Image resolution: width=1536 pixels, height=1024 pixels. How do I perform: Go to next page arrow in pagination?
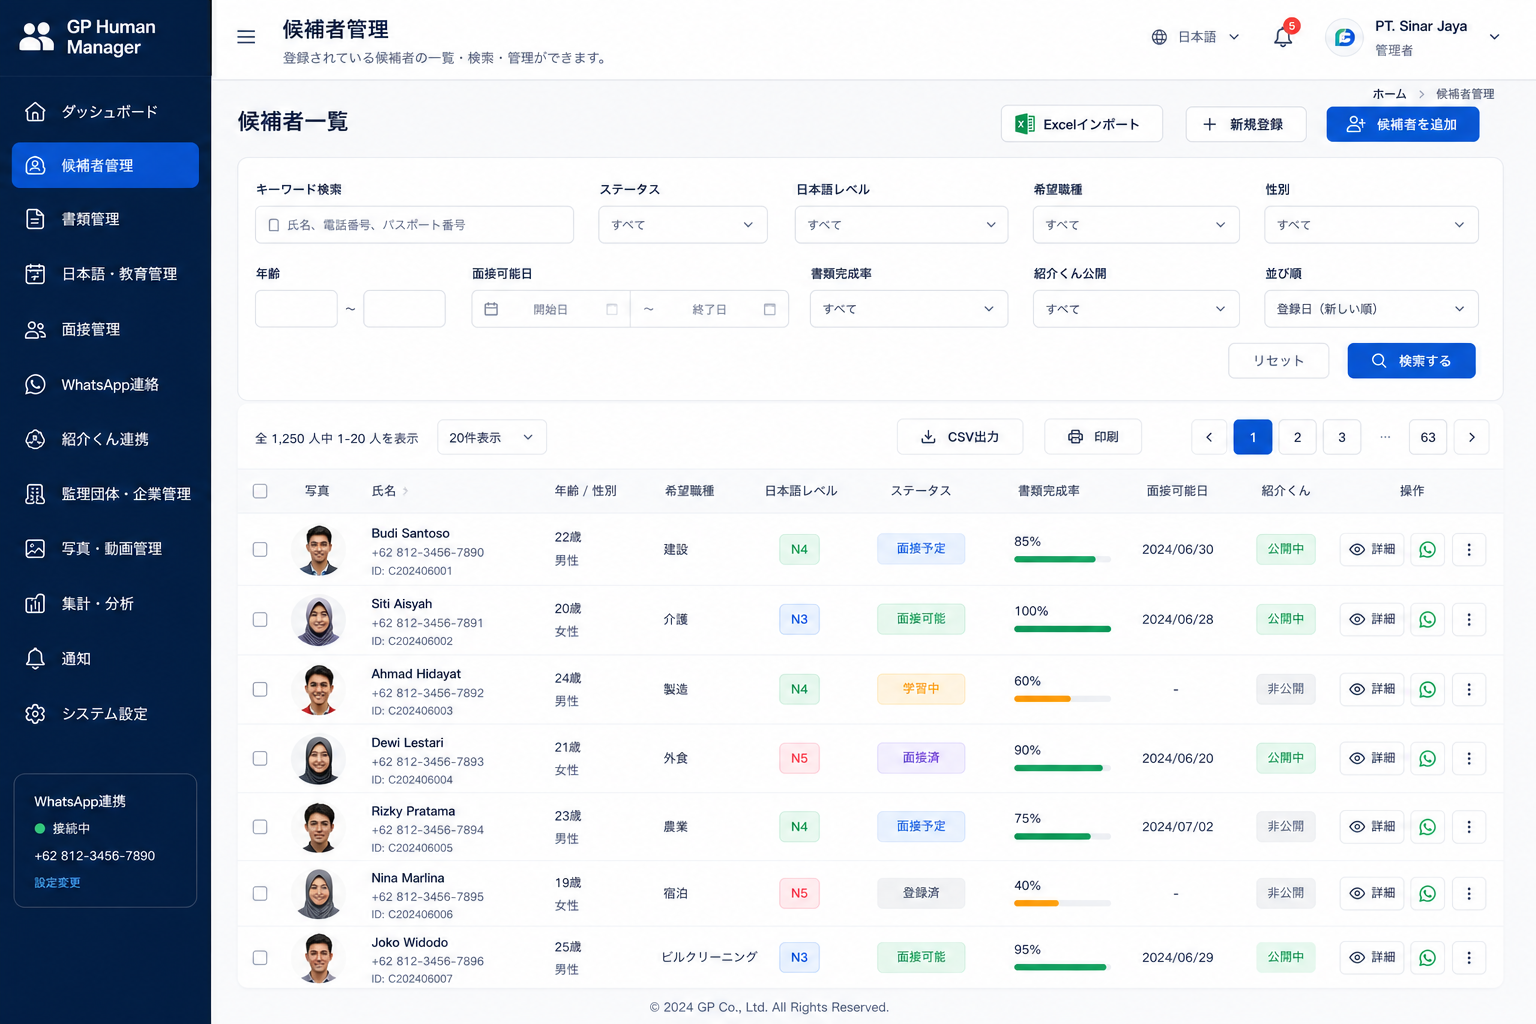1471,437
